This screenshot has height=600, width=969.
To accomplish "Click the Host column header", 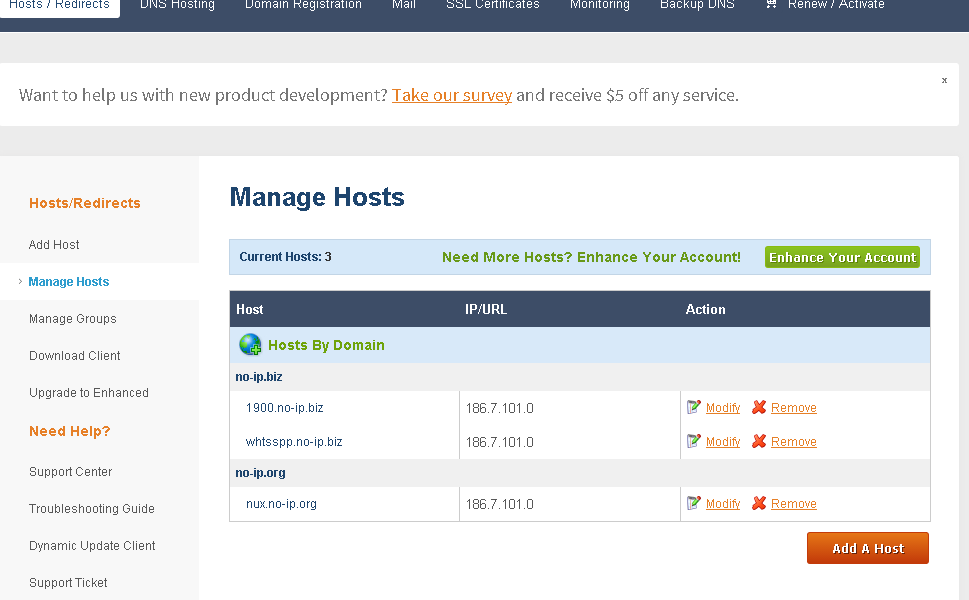I will pyautogui.click(x=250, y=310).
